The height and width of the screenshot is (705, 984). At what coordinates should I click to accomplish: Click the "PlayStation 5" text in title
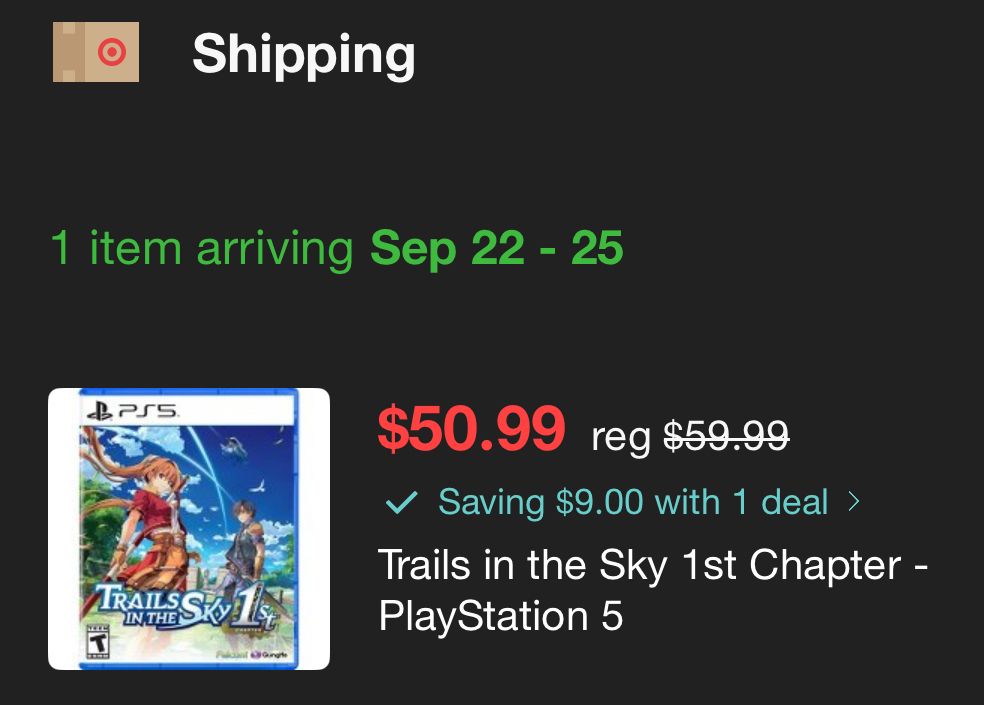click(x=500, y=616)
